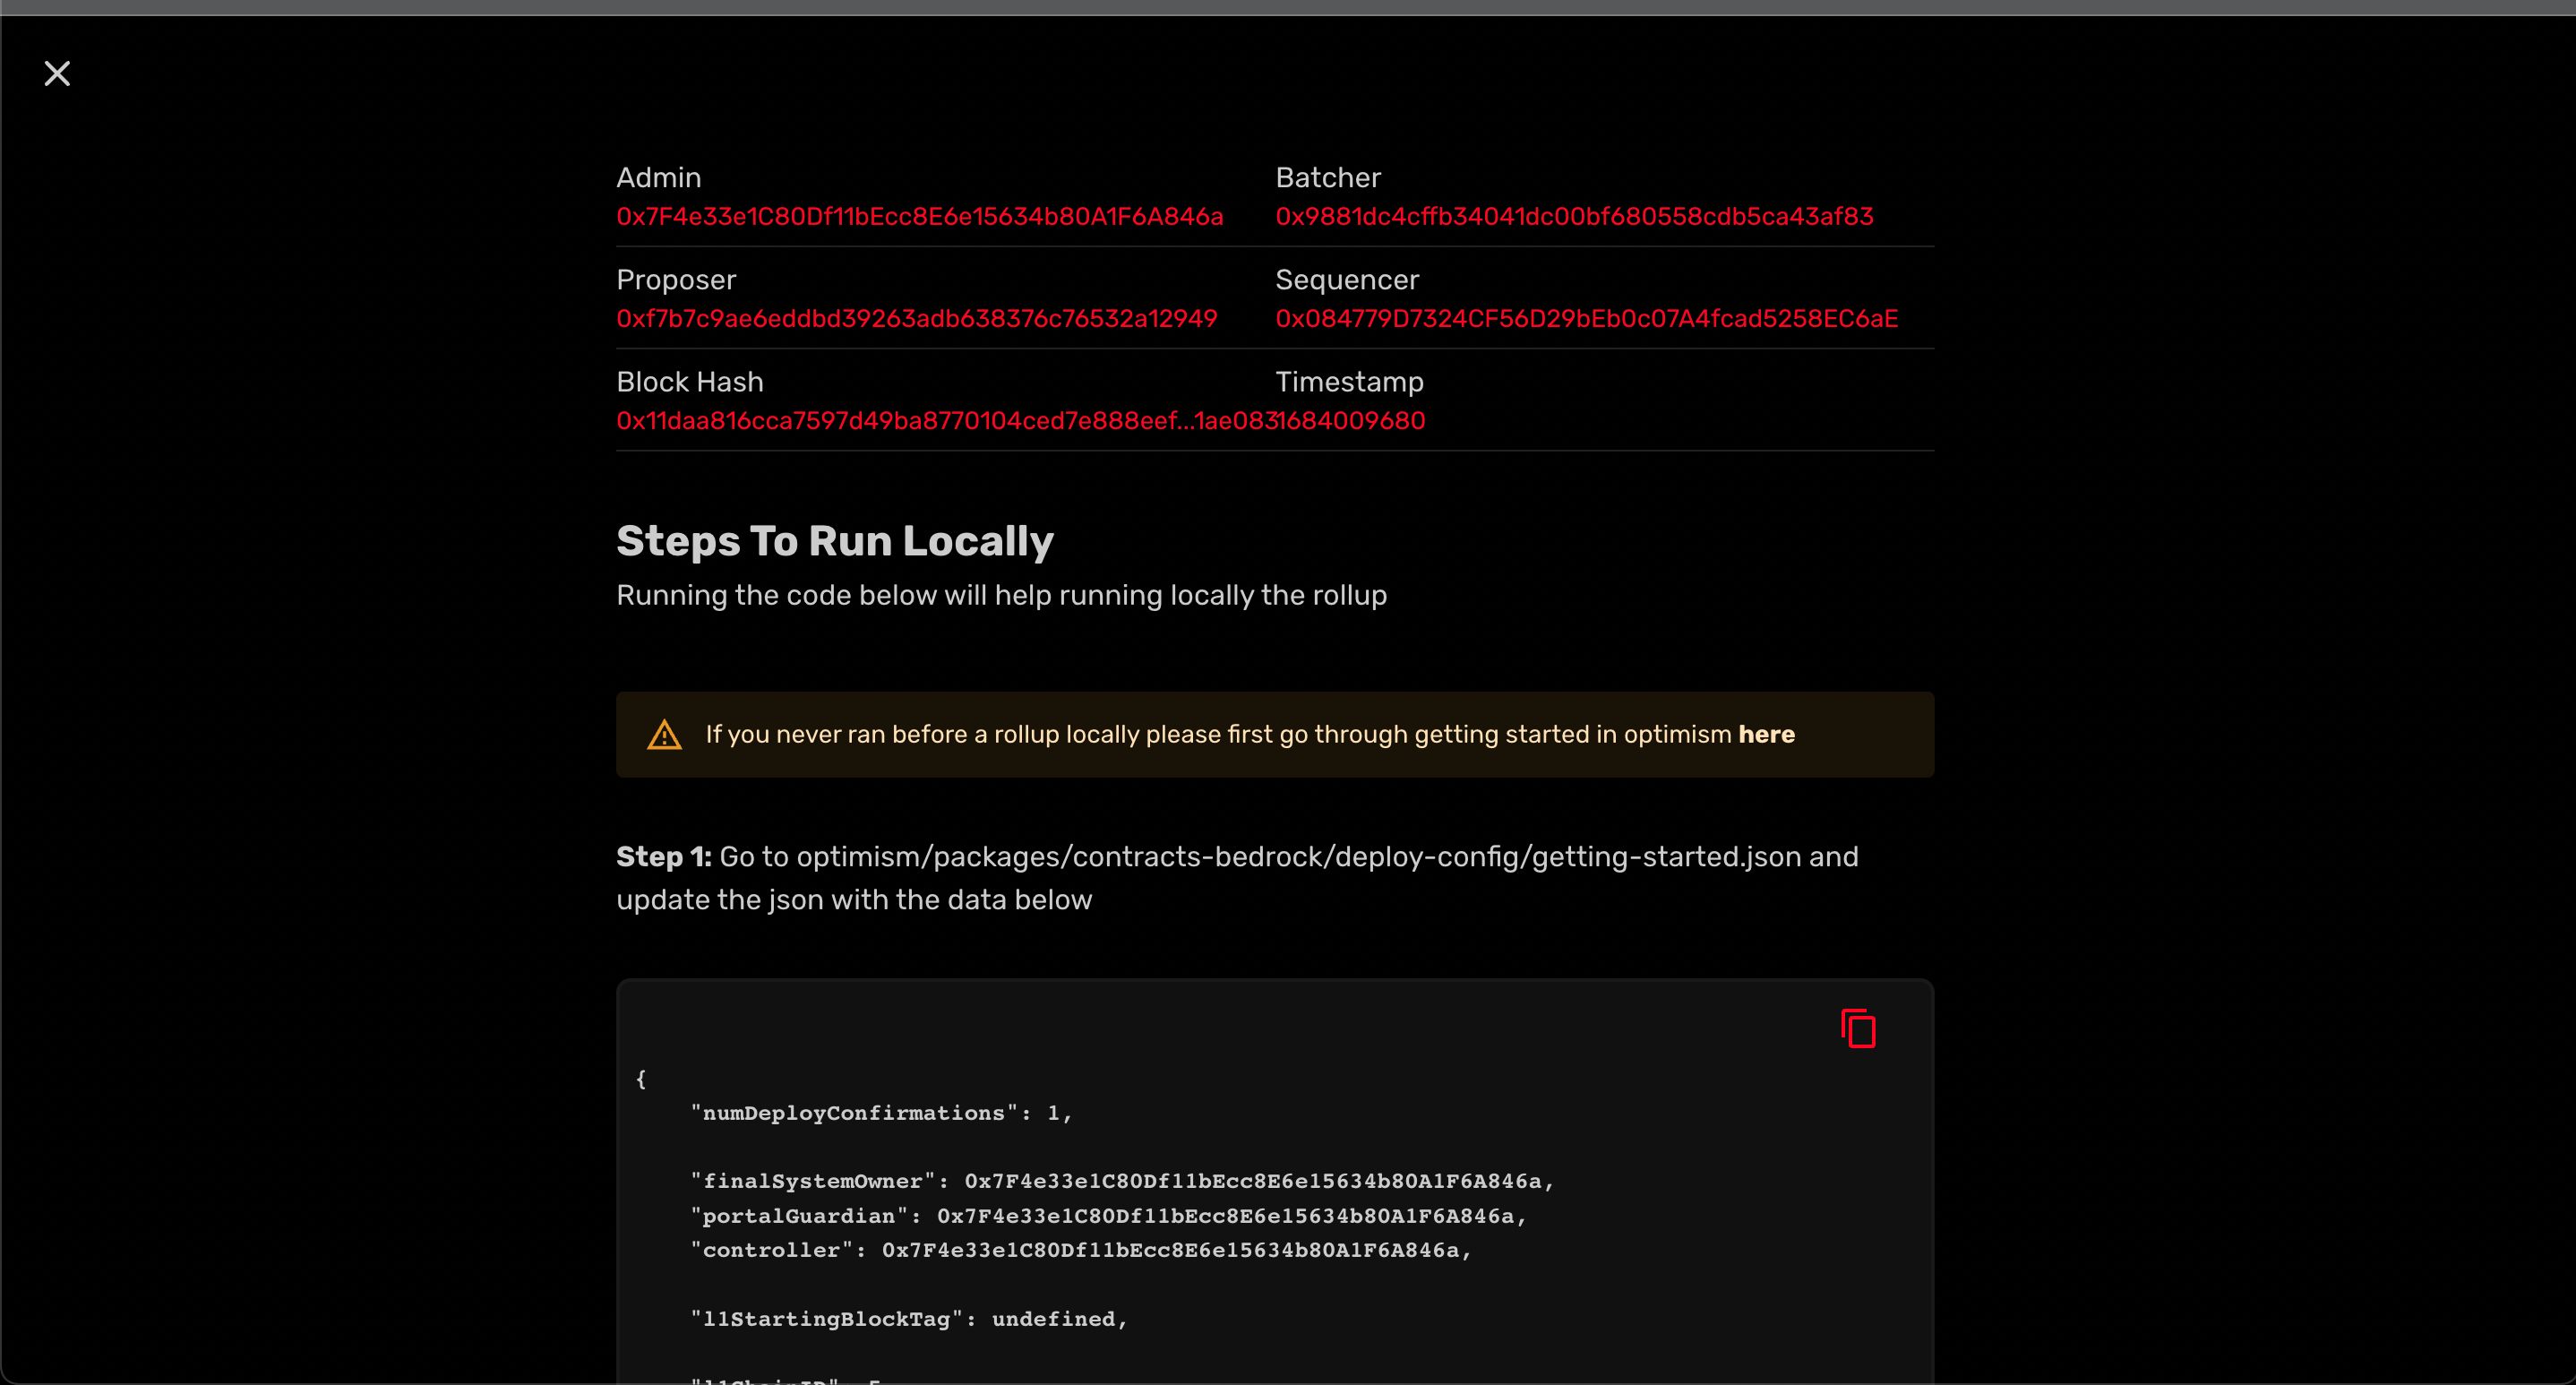This screenshot has width=2576, height=1385.
Task: Close the rollup details overlay
Action: pyautogui.click(x=57, y=74)
